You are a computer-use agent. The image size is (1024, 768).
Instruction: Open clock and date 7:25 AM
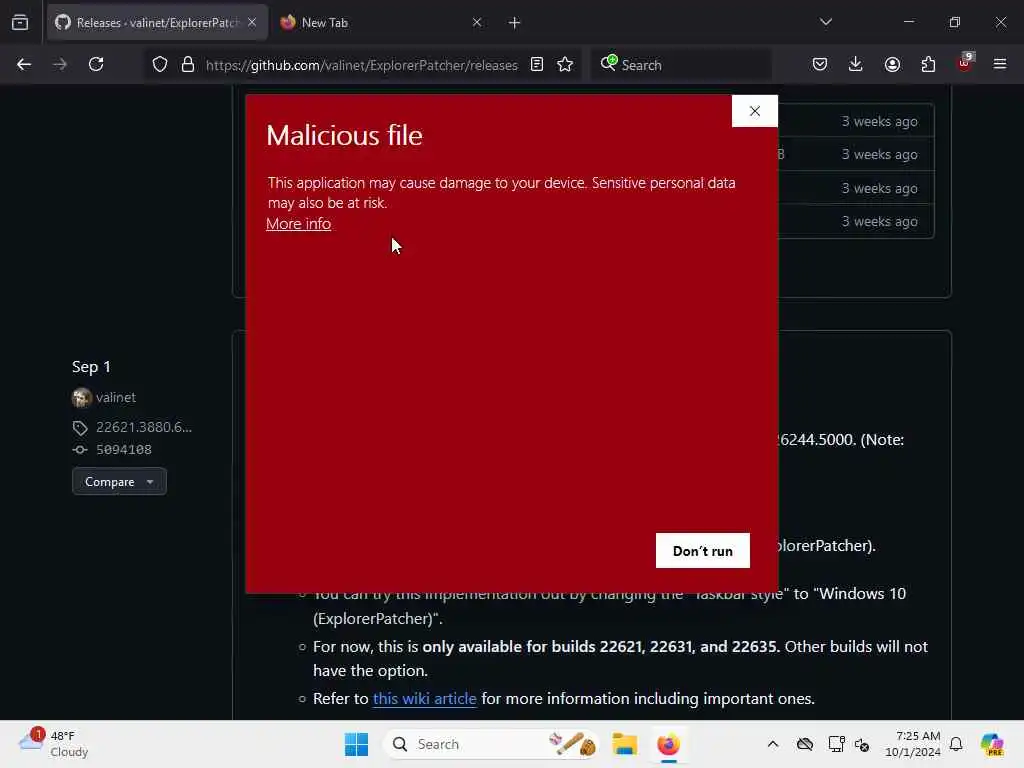pos(912,744)
